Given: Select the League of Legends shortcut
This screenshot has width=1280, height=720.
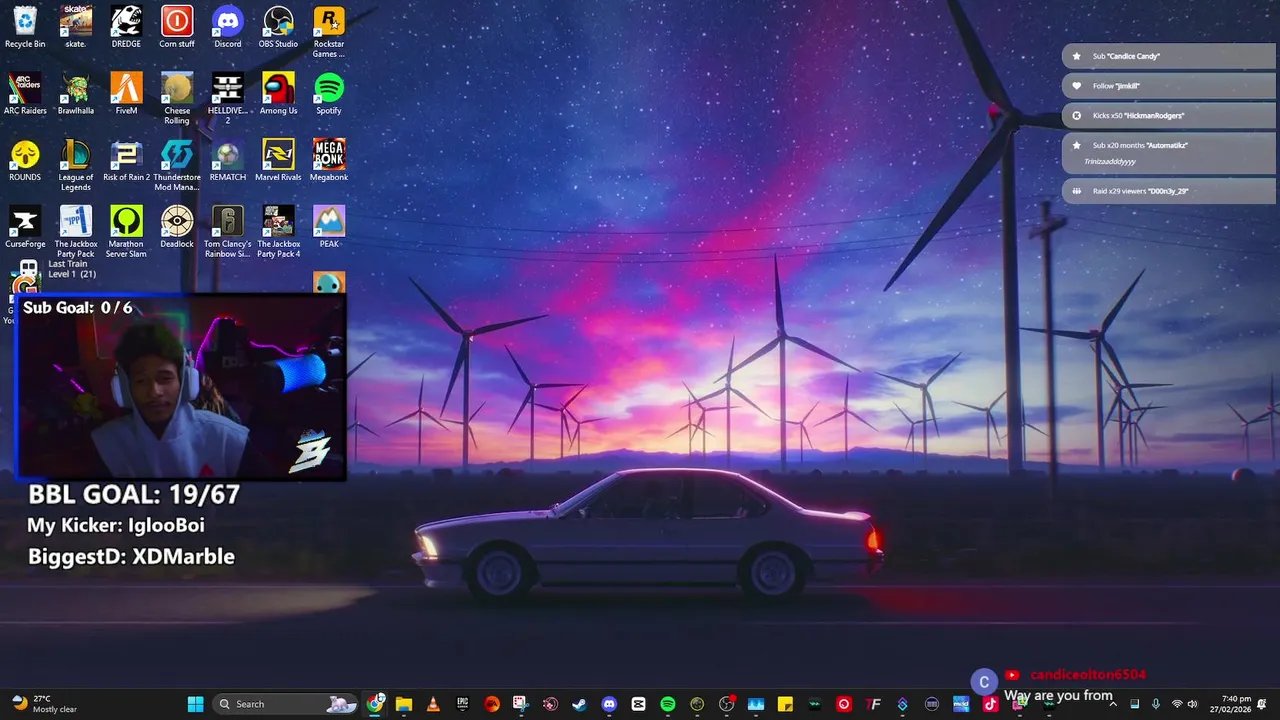Looking at the screenshot, I should pos(76,165).
